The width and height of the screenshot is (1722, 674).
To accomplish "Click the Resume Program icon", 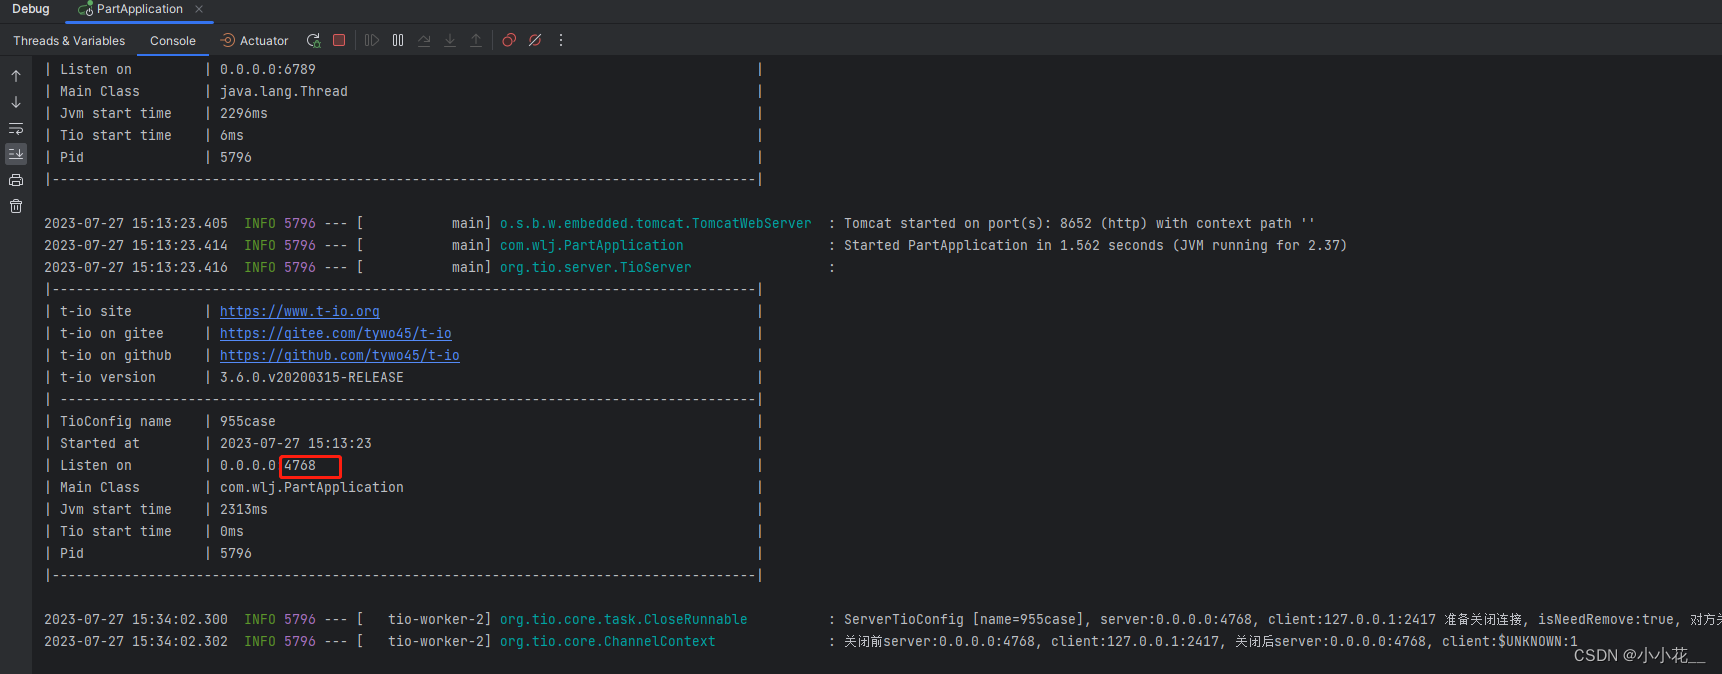I will pos(372,40).
